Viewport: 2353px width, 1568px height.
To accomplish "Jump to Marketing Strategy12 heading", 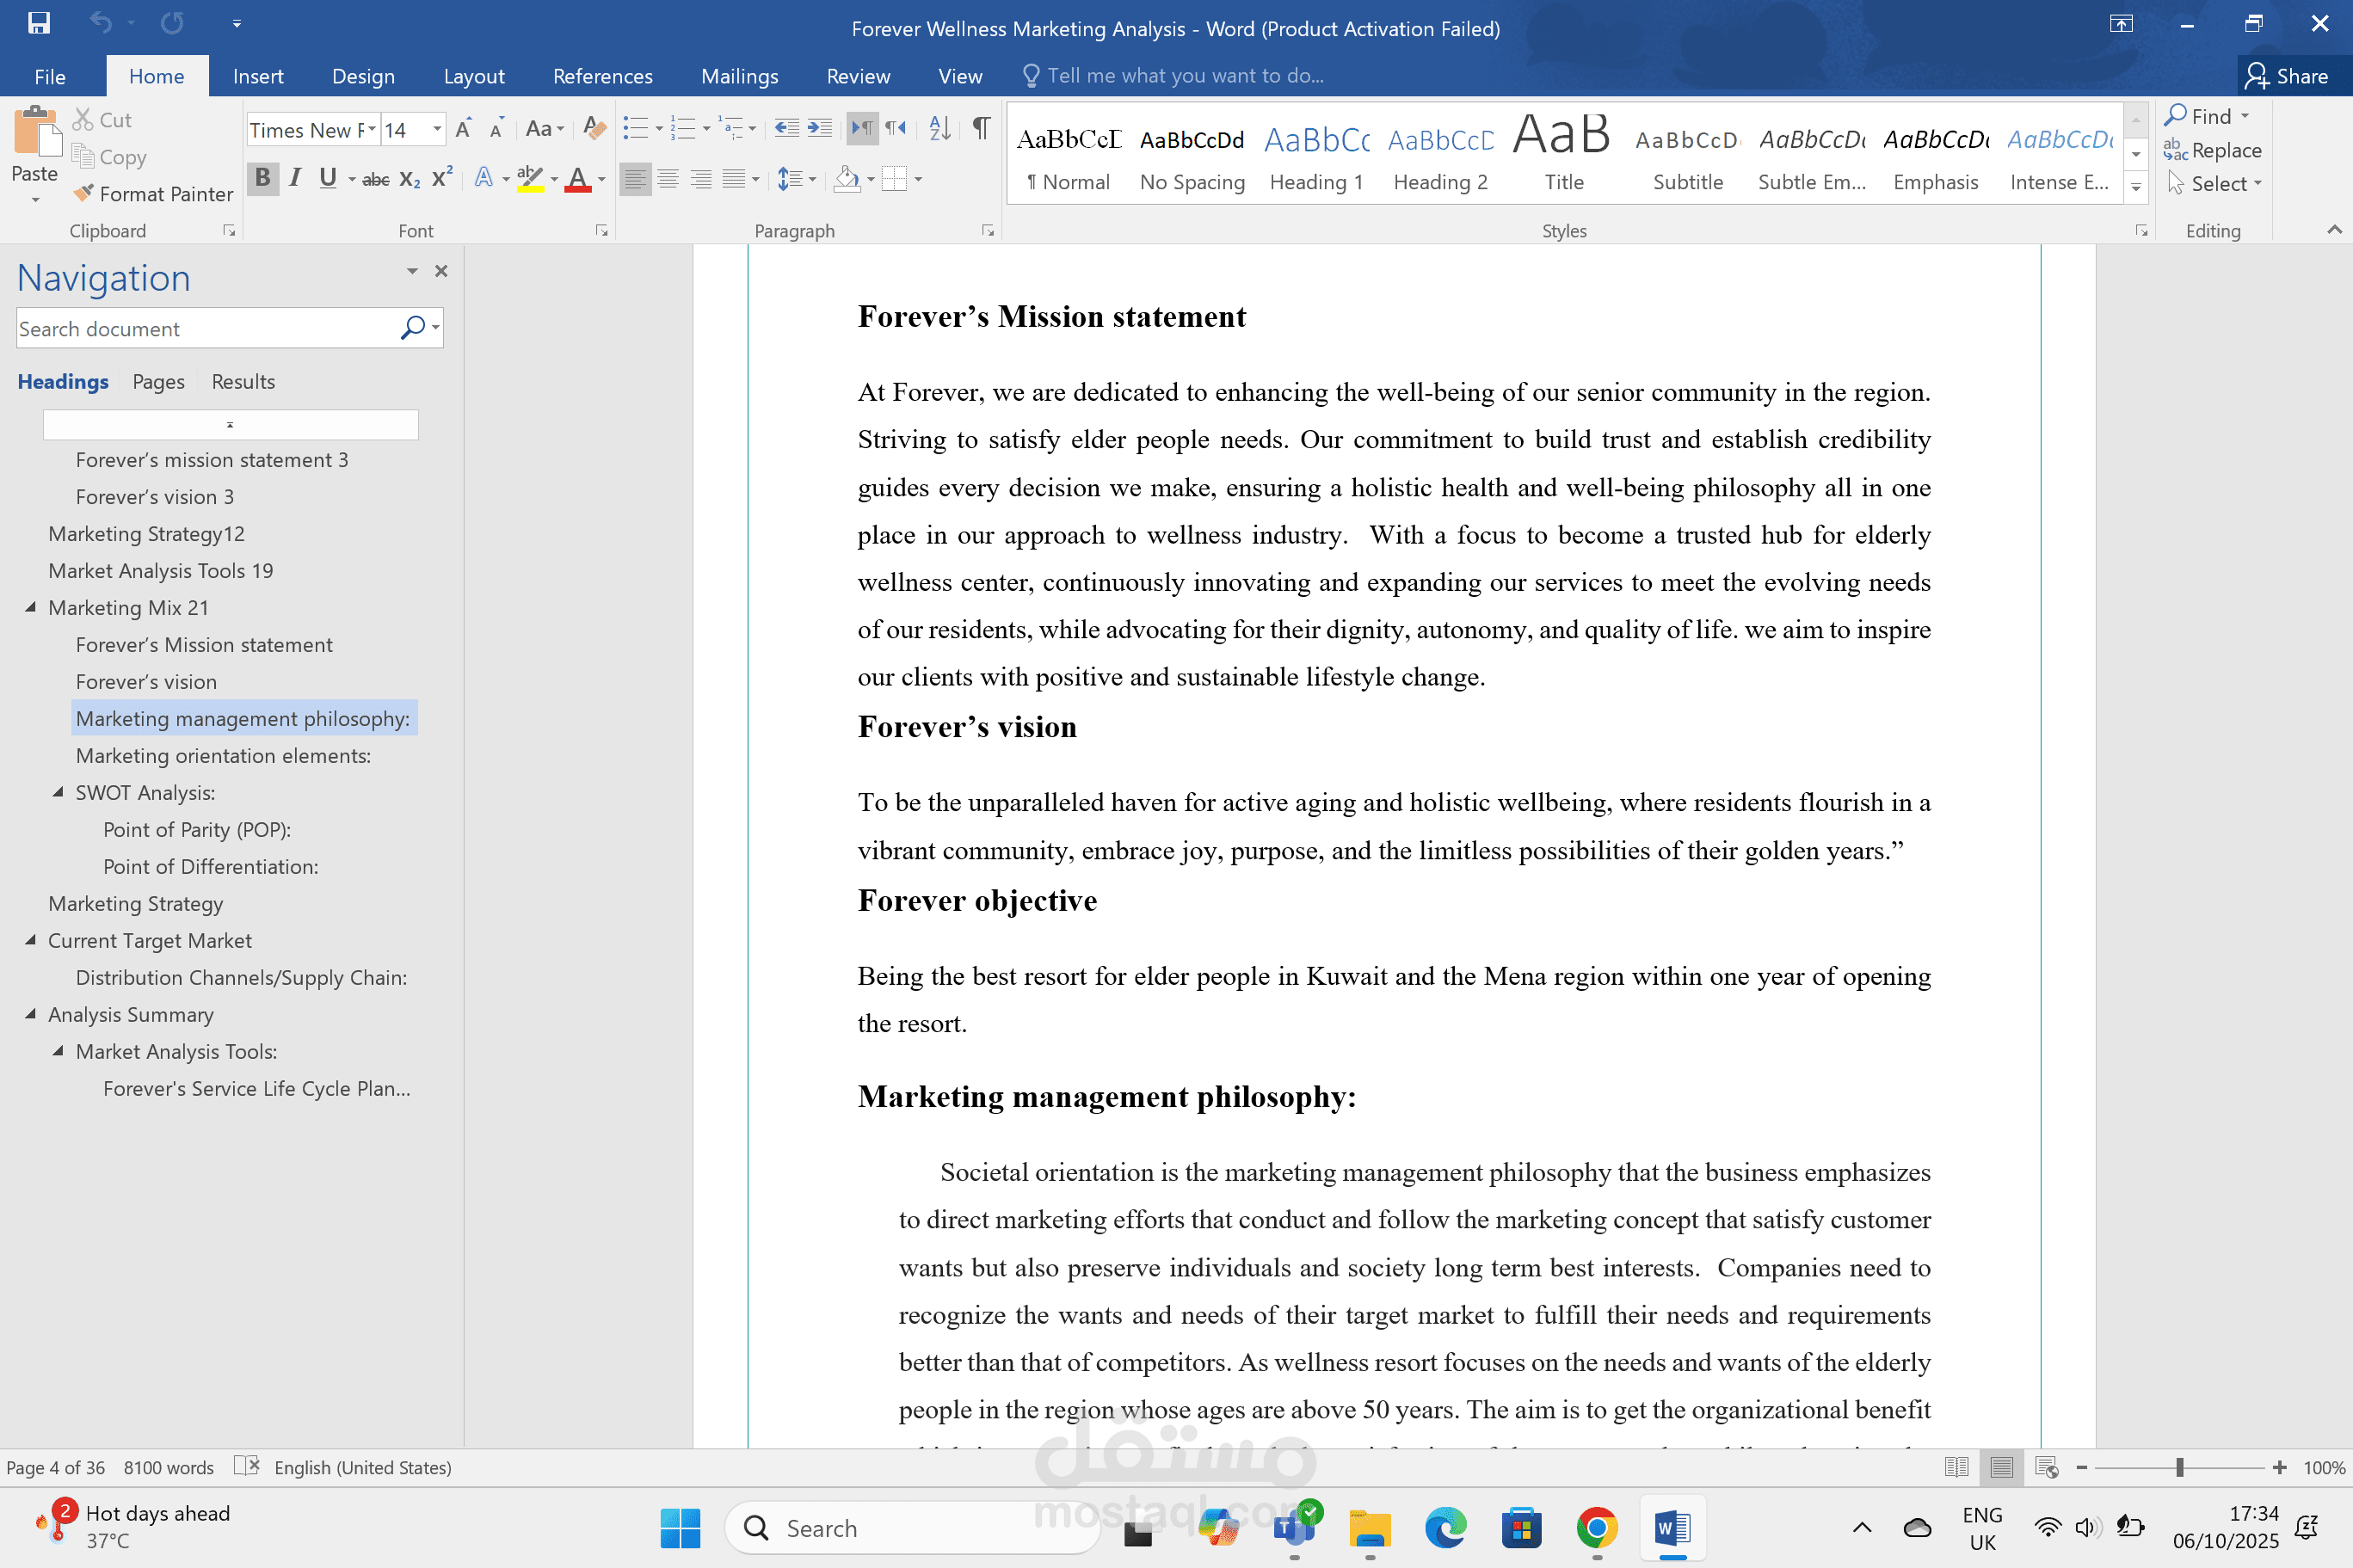I will (146, 533).
